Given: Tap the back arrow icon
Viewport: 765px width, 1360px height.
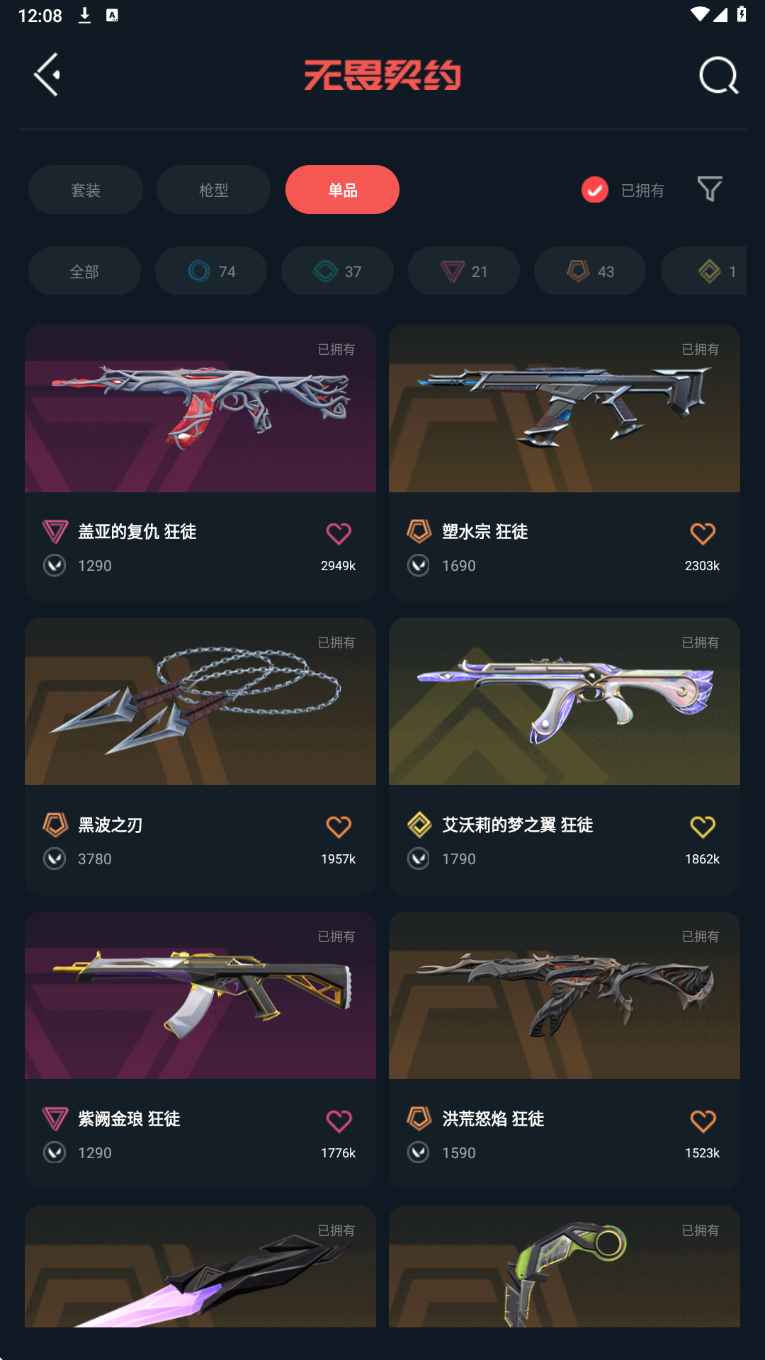Looking at the screenshot, I should click(x=47, y=75).
